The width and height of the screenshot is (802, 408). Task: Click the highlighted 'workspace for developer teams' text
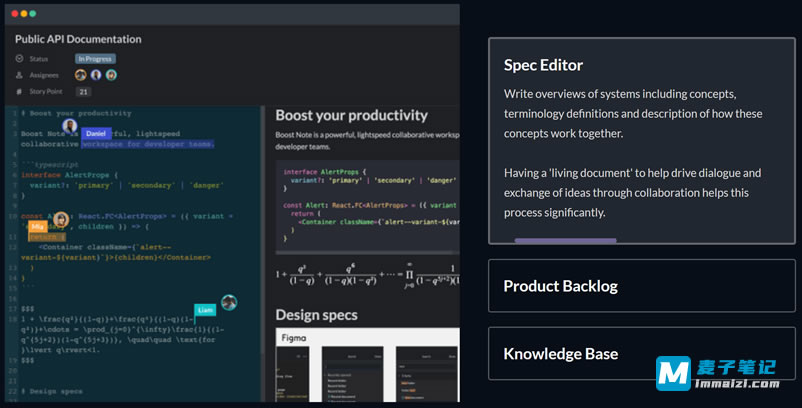[x=148, y=144]
